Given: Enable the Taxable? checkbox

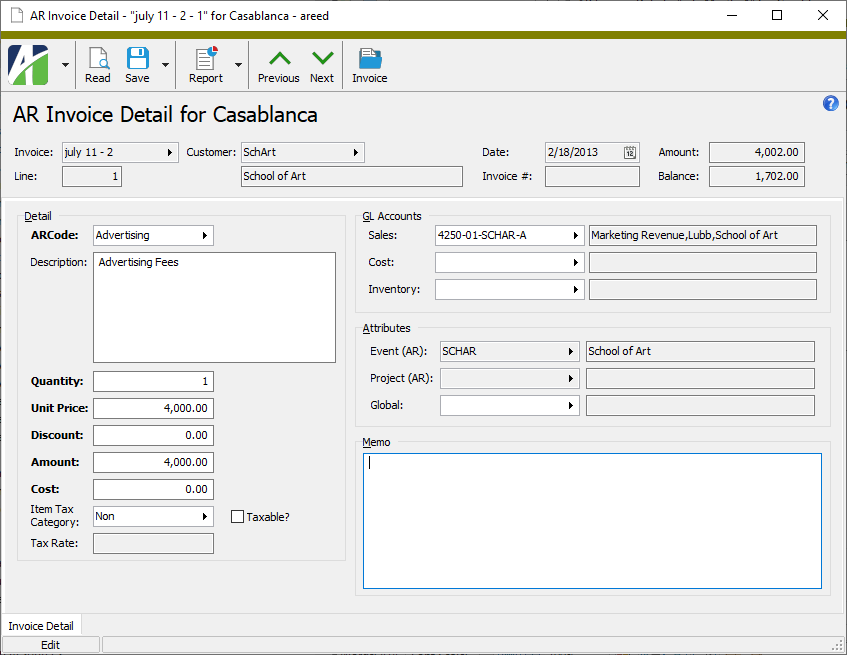Looking at the screenshot, I should point(237,516).
